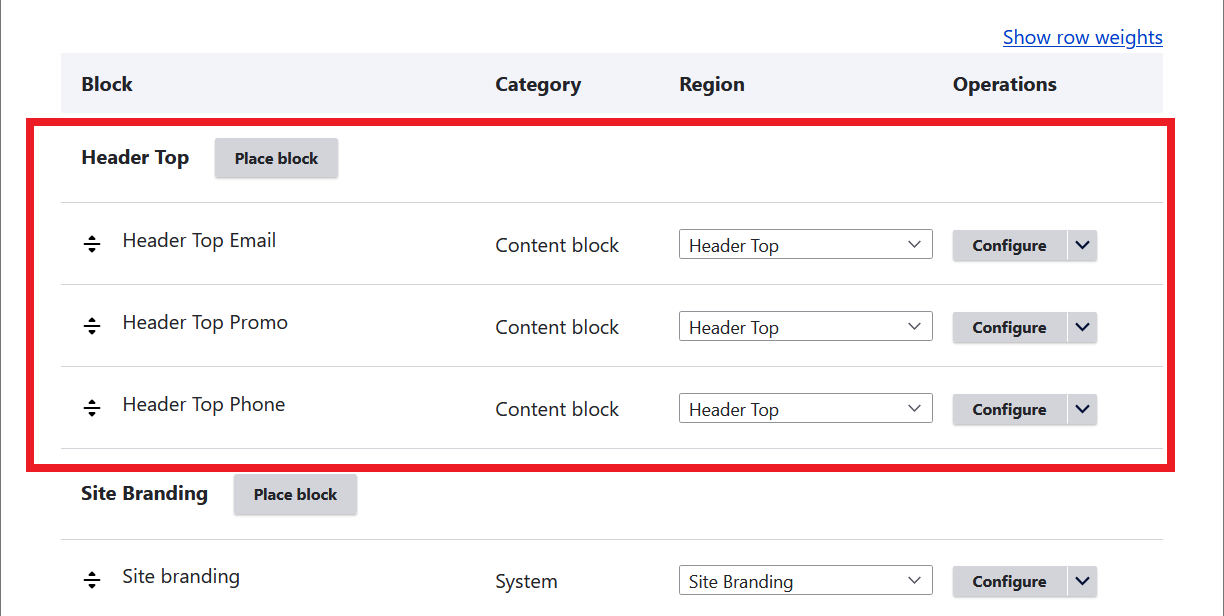Open region dropdown for Header Top Email
The image size is (1224, 616).
coord(805,245)
